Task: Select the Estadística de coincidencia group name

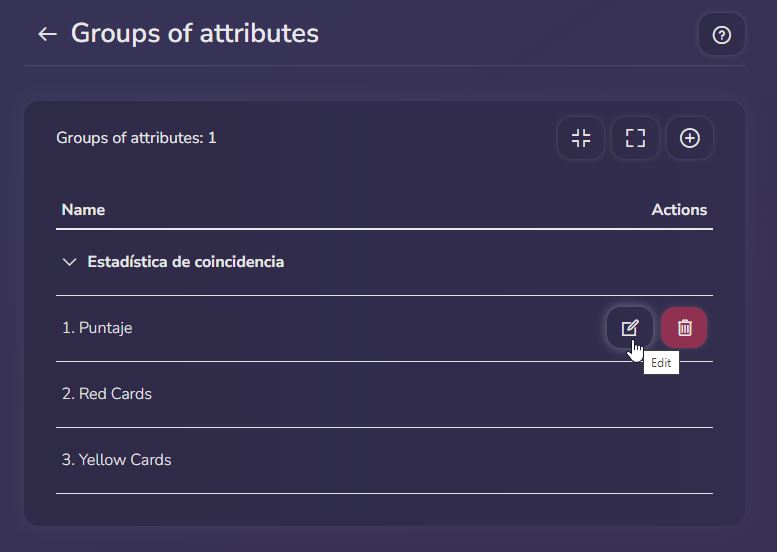Action: pyautogui.click(x=186, y=262)
